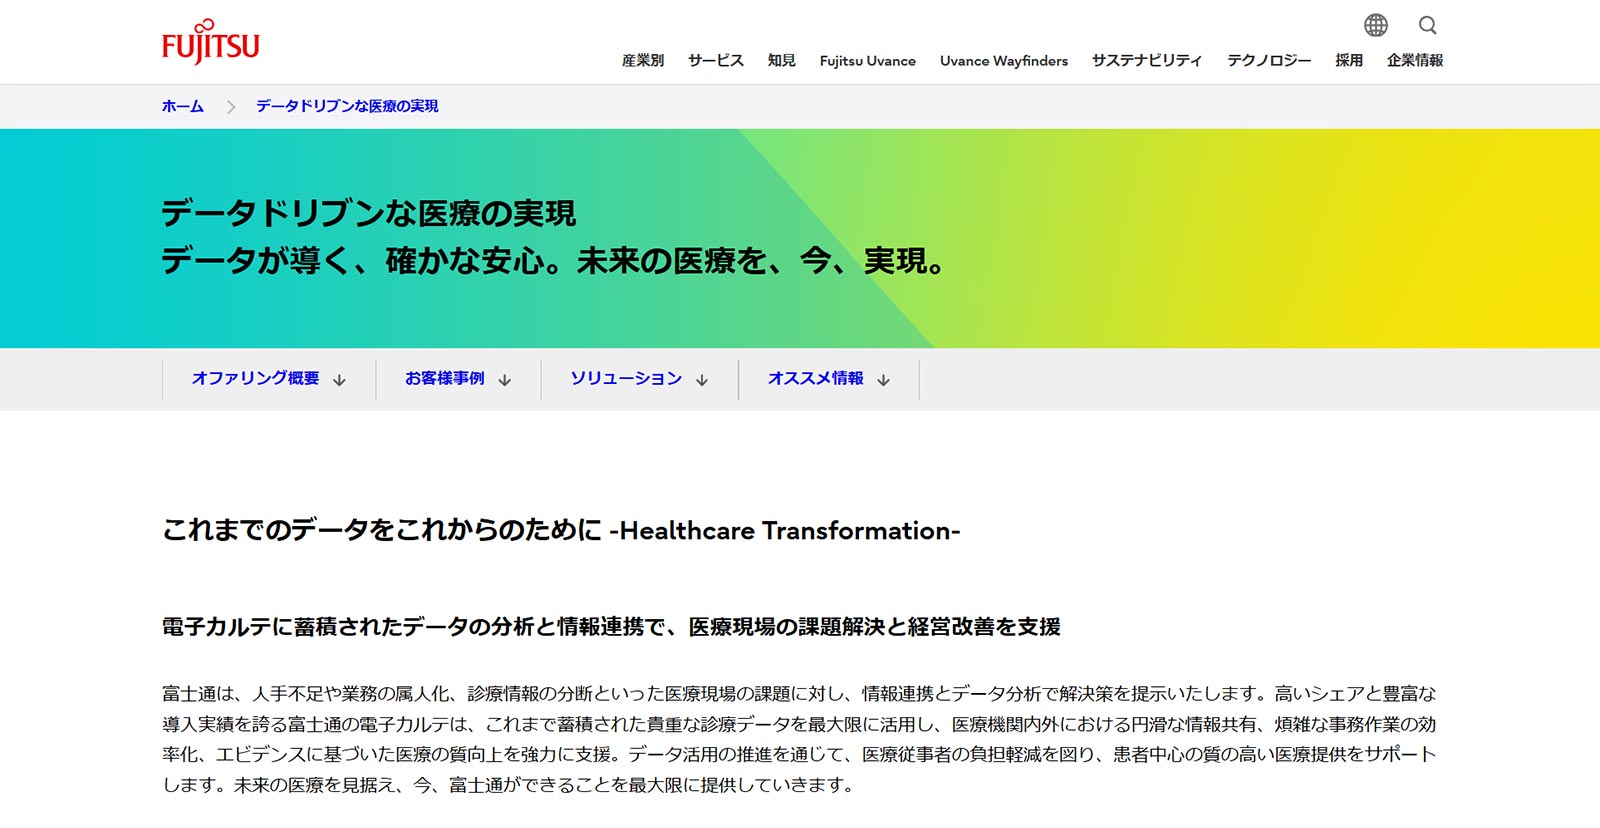Viewport: 1600px width, 828px height.
Task: Click the Fujitsu logo
Action: 210,42
